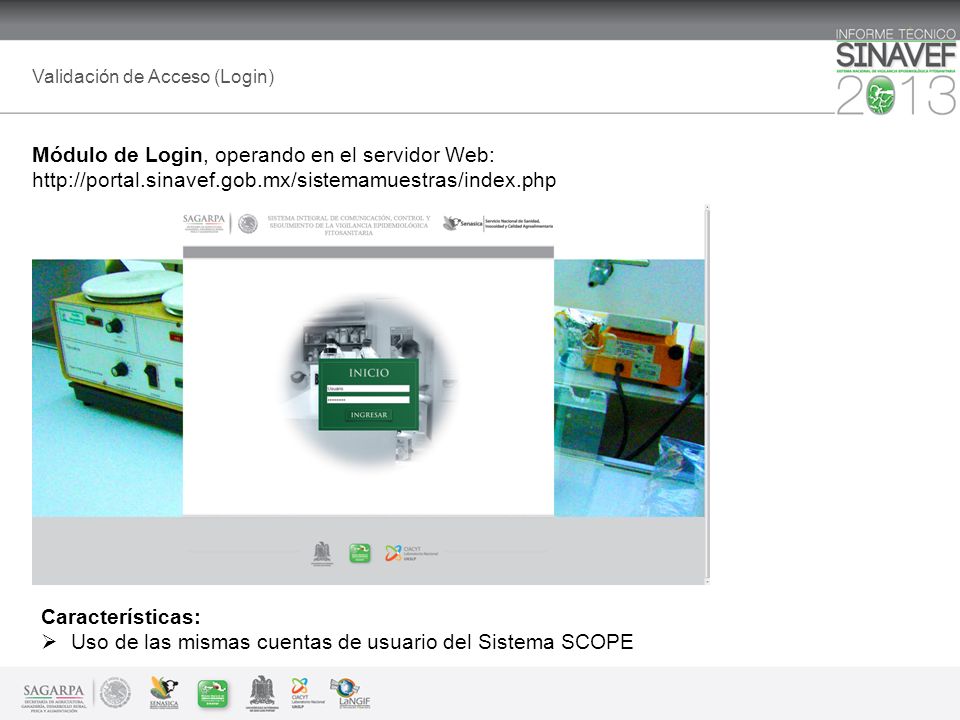Click the CIACYT logo in login page footer

[411, 553]
